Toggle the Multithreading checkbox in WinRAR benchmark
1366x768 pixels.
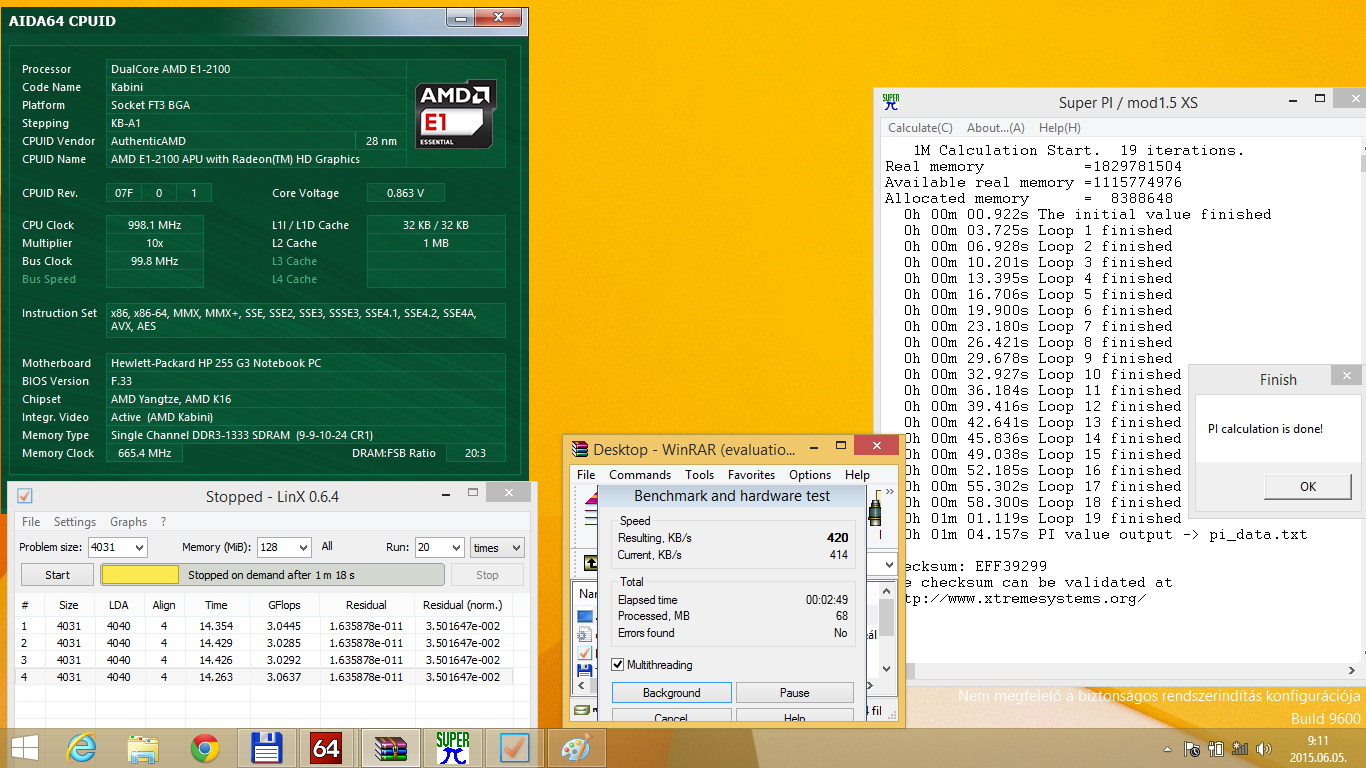pos(618,665)
